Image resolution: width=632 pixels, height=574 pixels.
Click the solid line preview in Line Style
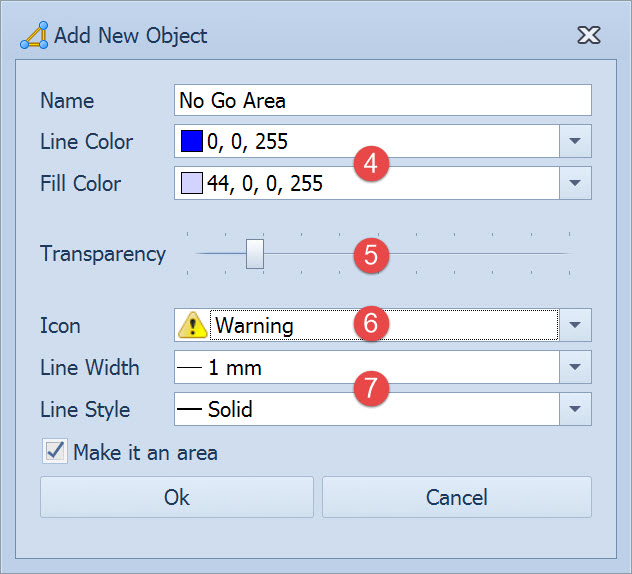190,410
